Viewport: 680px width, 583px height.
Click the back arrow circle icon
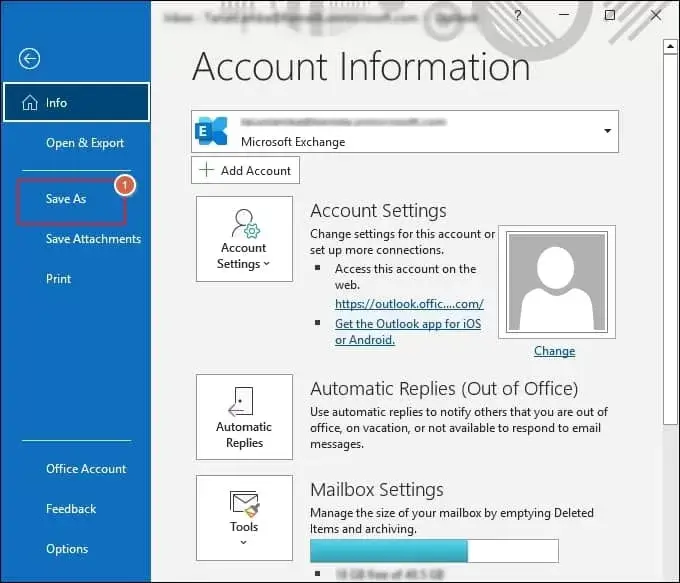(x=29, y=59)
